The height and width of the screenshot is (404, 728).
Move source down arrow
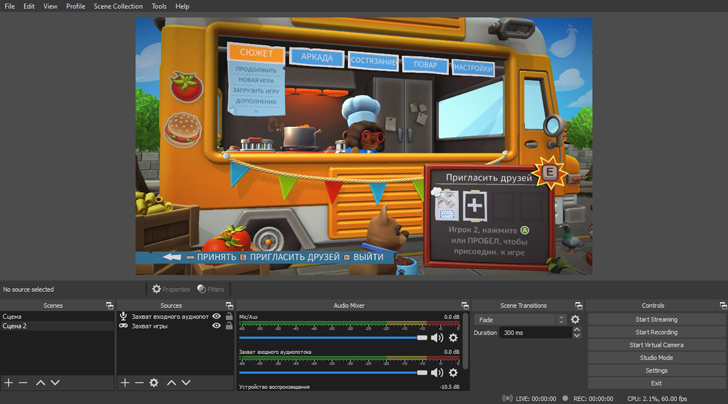tap(186, 383)
